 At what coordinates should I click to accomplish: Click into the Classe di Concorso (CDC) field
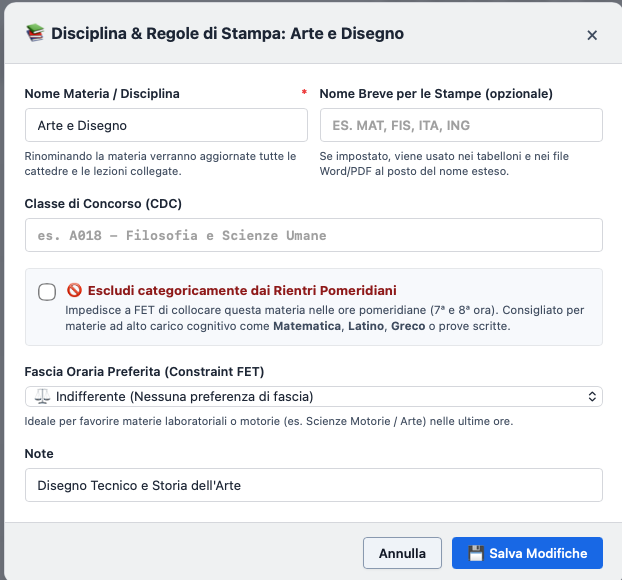314,235
